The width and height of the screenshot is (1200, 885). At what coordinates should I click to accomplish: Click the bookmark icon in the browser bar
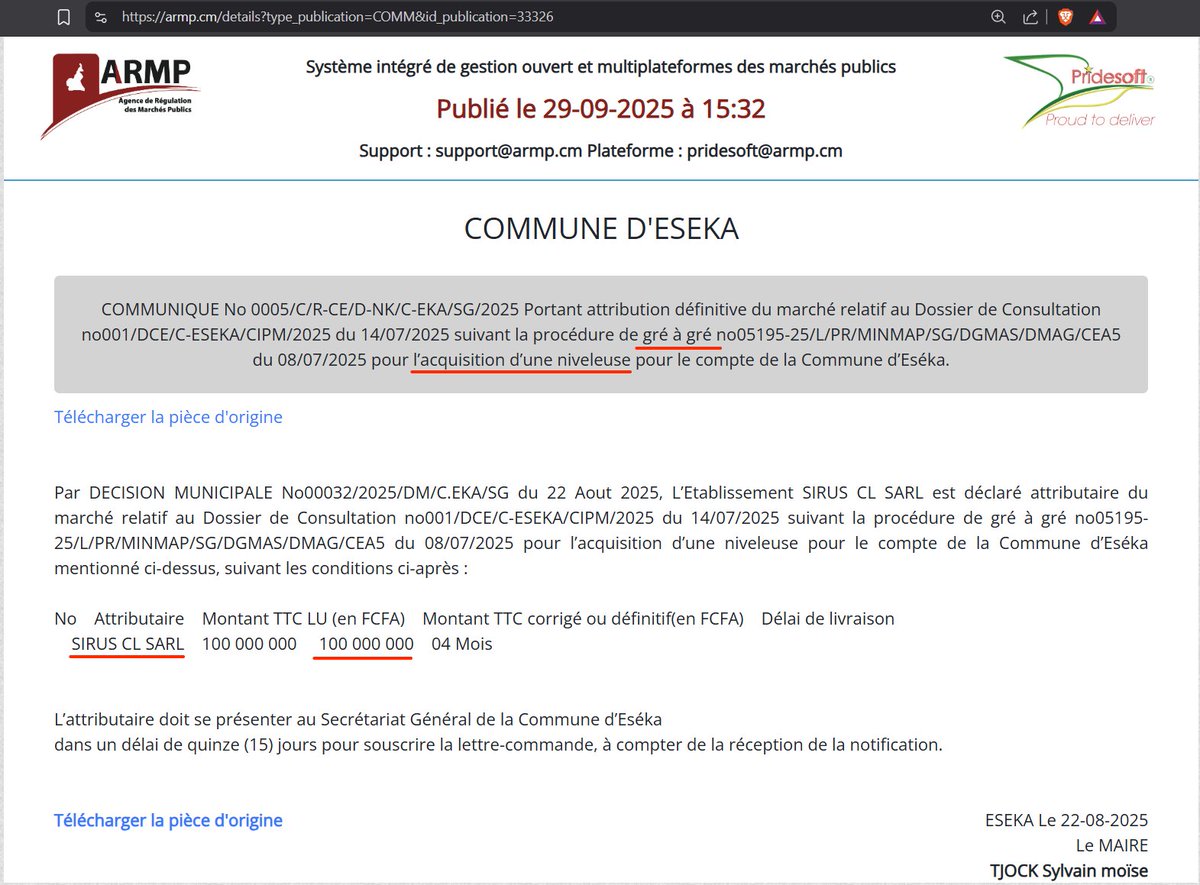(x=64, y=17)
